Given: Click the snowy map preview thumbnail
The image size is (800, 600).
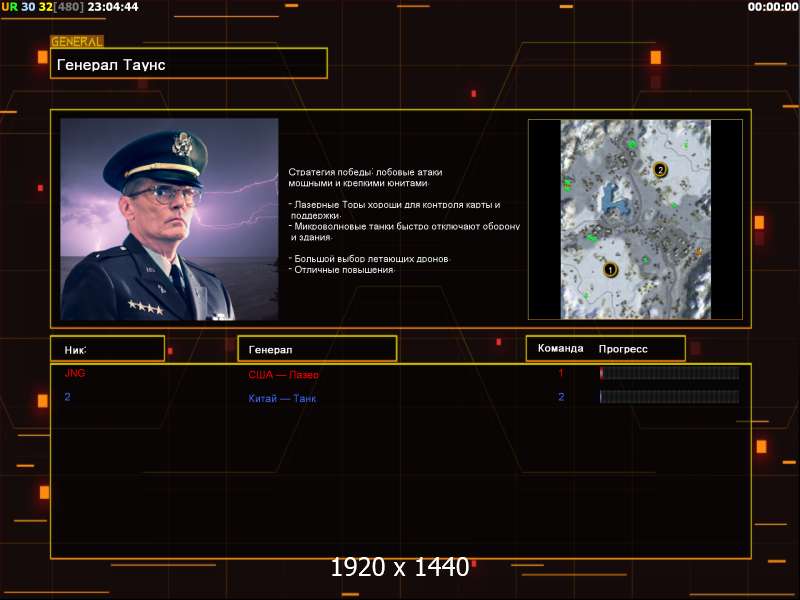Looking at the screenshot, I should (x=635, y=219).
